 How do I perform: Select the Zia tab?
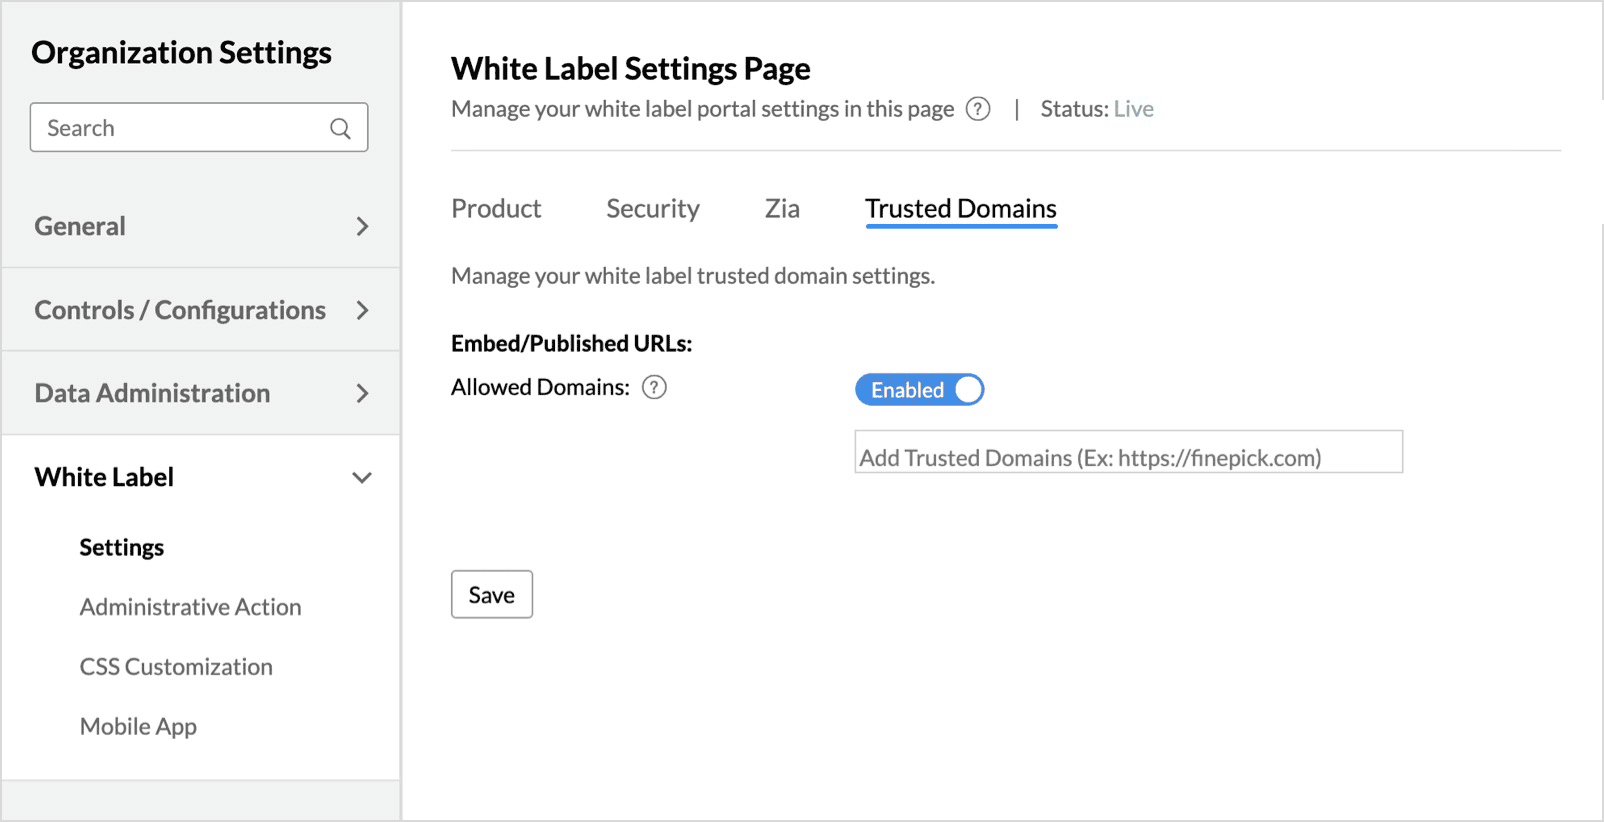782,209
